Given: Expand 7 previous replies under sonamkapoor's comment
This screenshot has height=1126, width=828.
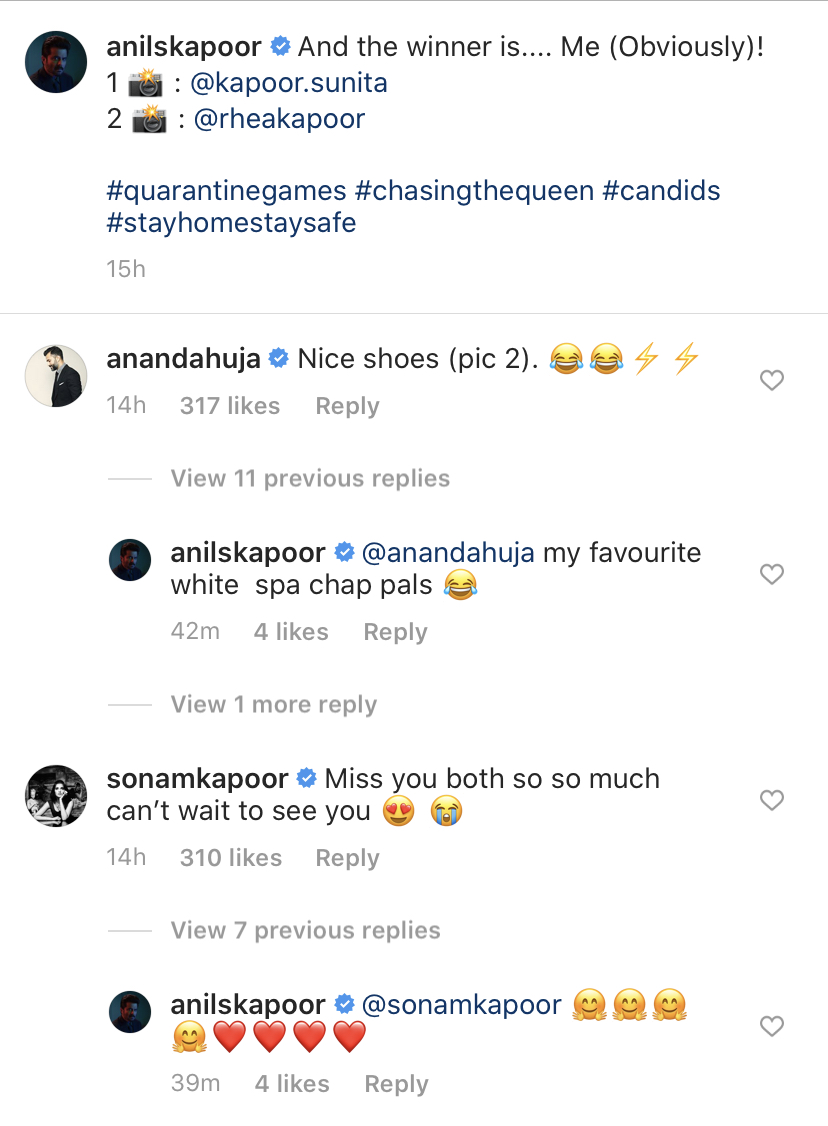Looking at the screenshot, I should point(305,930).
